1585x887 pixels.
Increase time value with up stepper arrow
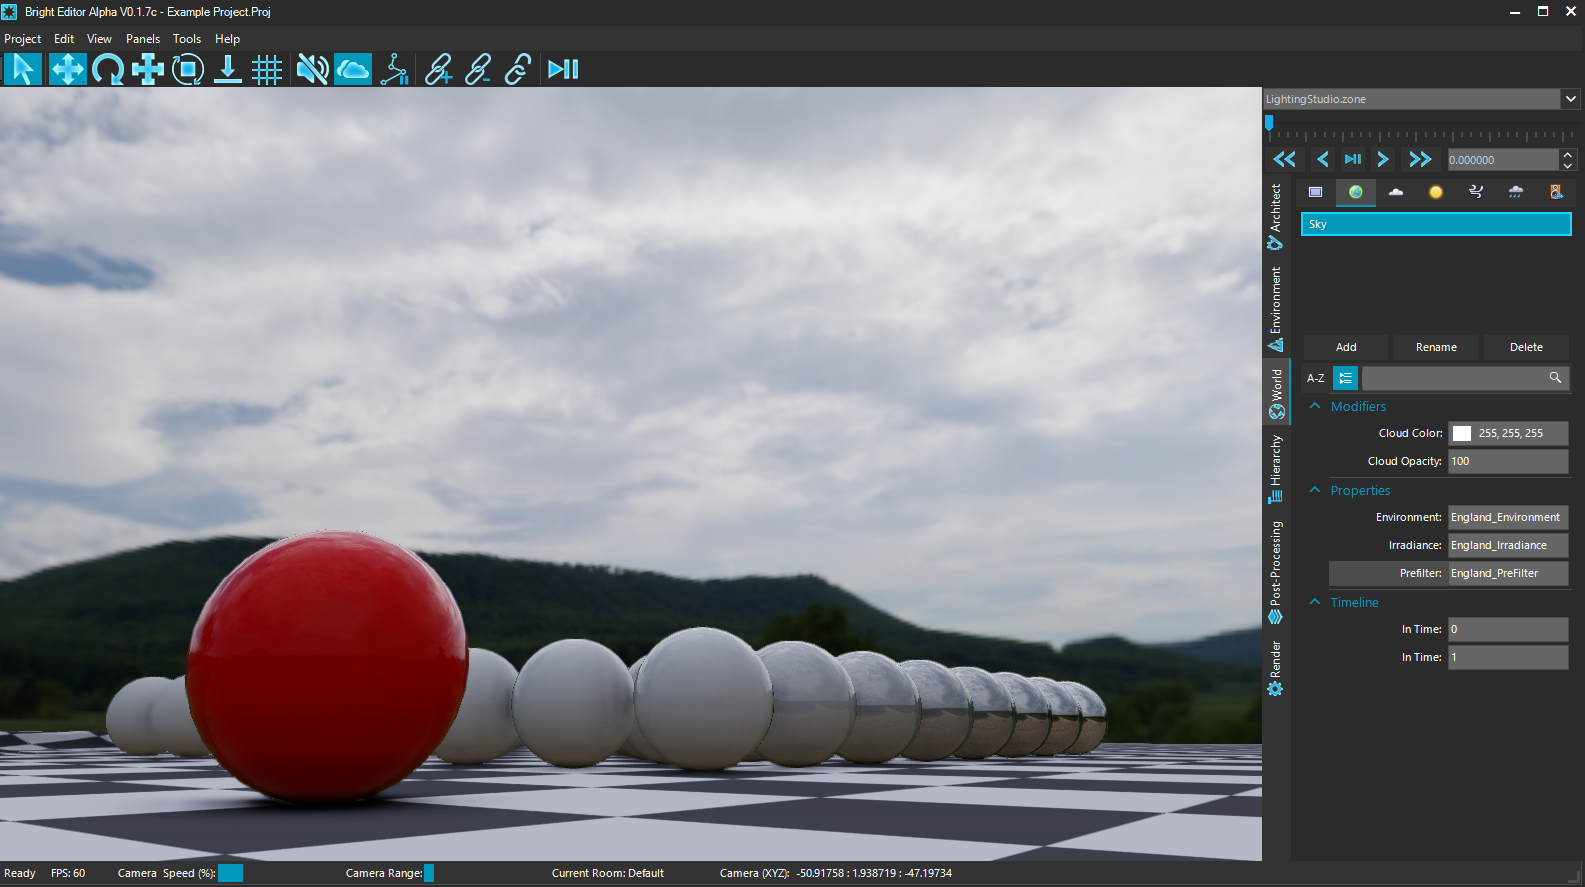click(x=1568, y=154)
